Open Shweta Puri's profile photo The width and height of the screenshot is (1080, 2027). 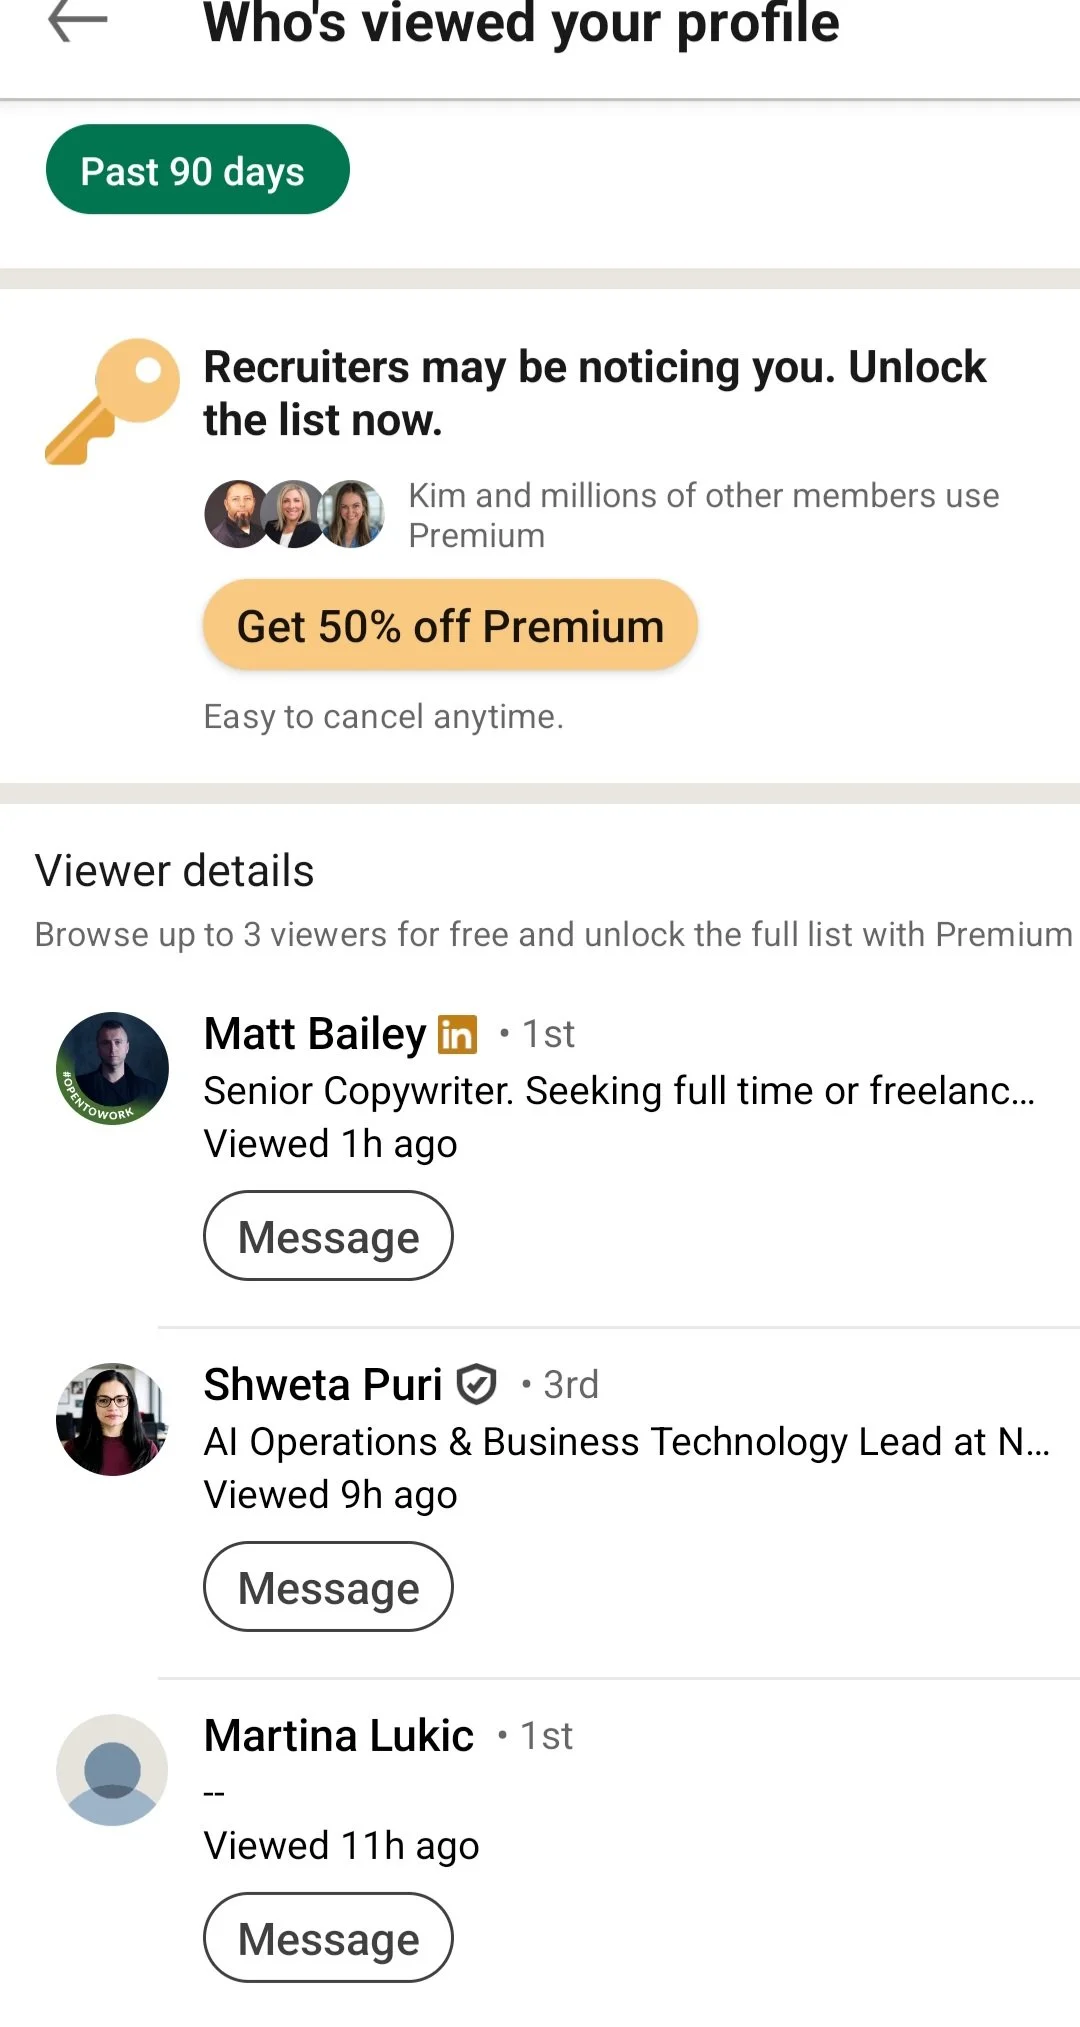coord(112,1419)
